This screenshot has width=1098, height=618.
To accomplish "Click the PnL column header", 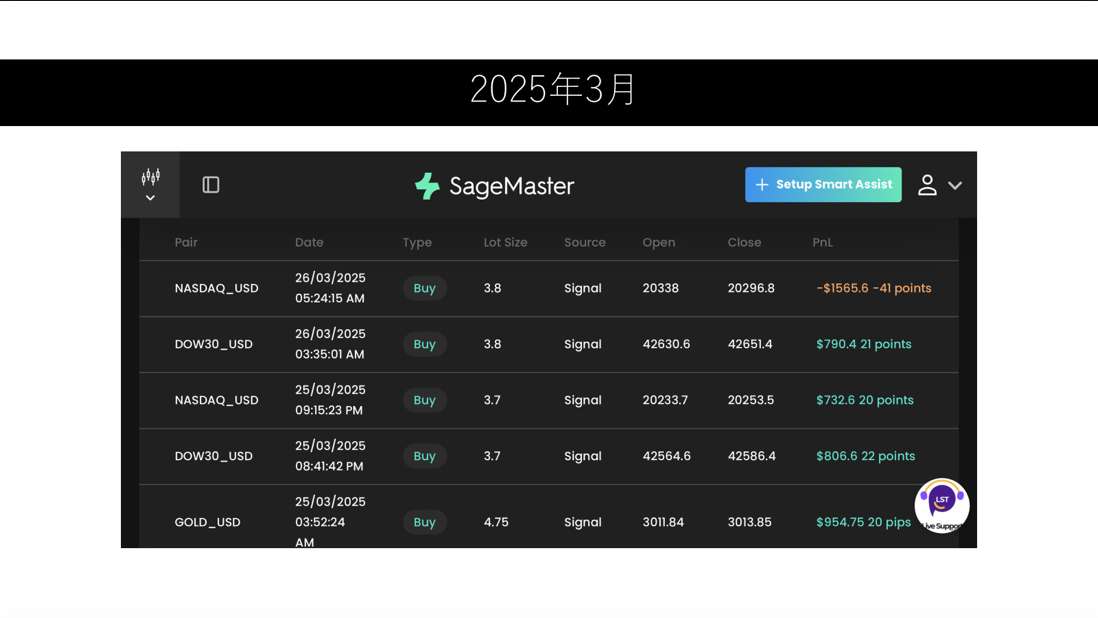I will click(x=822, y=242).
